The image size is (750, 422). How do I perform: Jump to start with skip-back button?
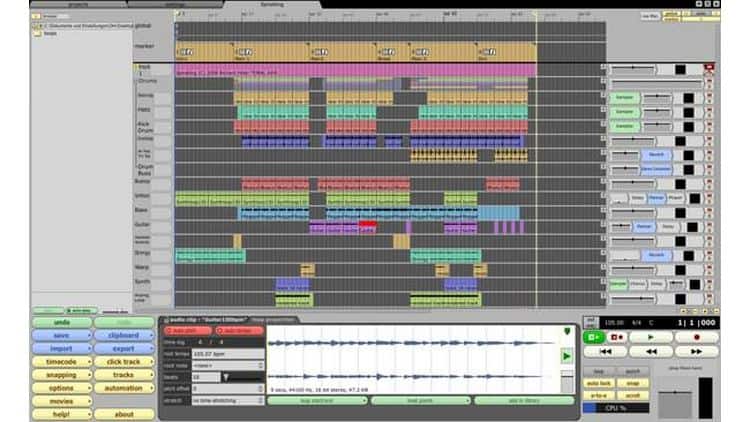pos(606,352)
